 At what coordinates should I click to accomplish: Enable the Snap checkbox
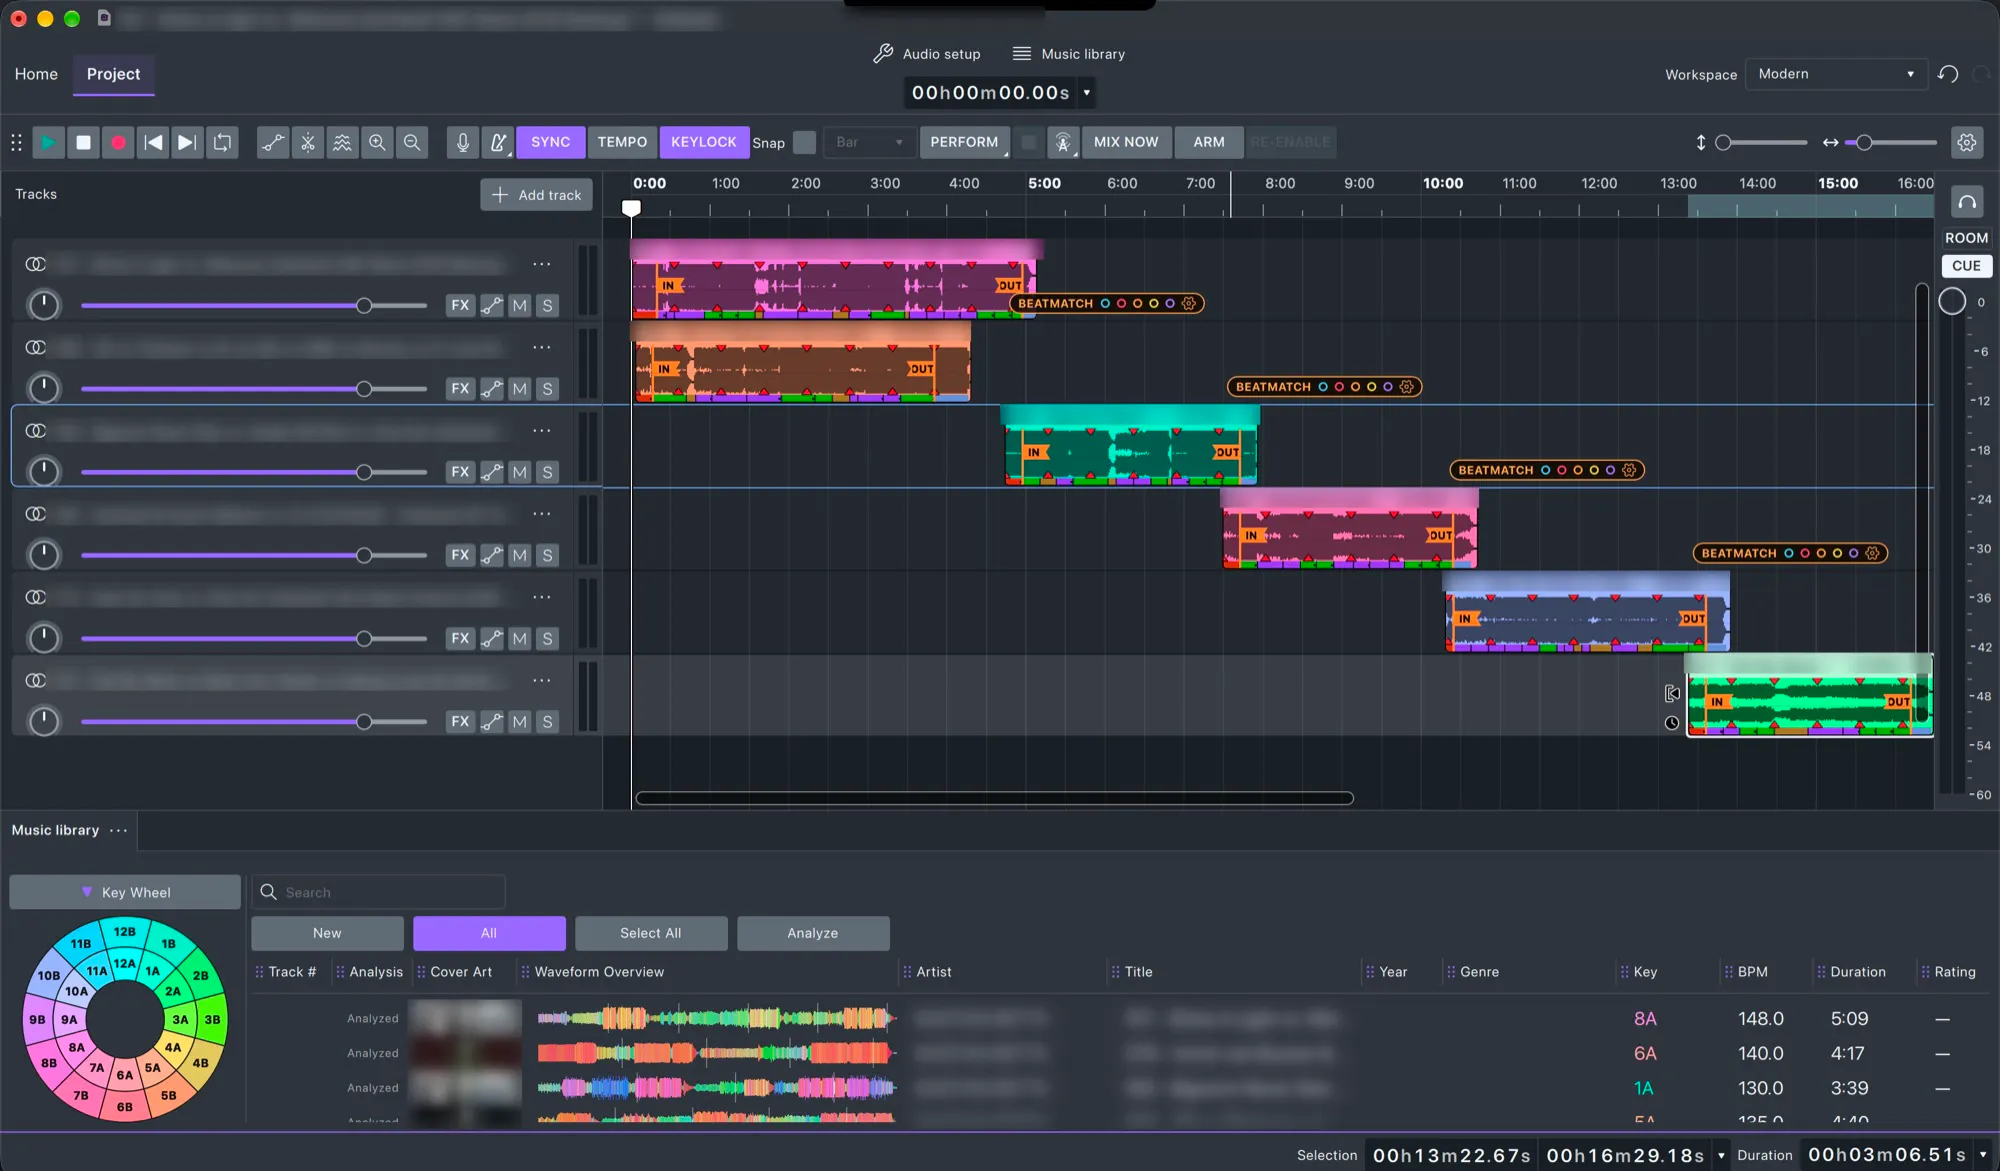(x=804, y=142)
